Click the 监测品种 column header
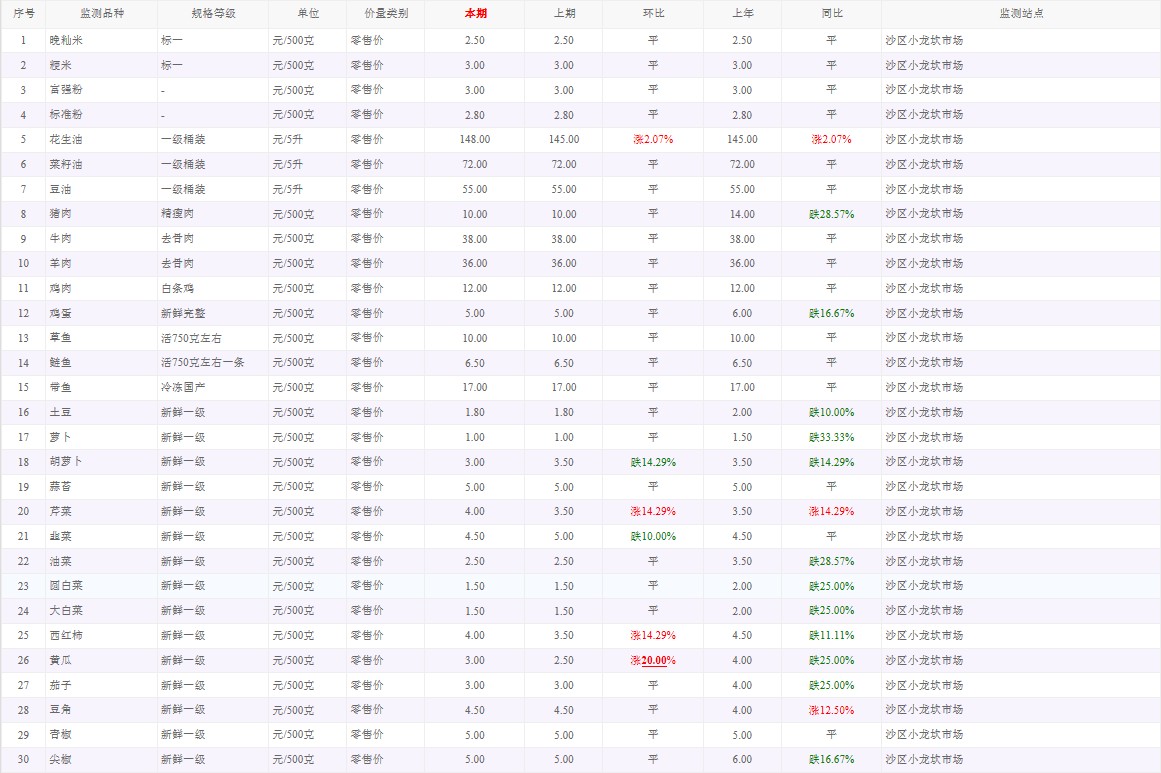The image size is (1161, 773). click(x=102, y=14)
